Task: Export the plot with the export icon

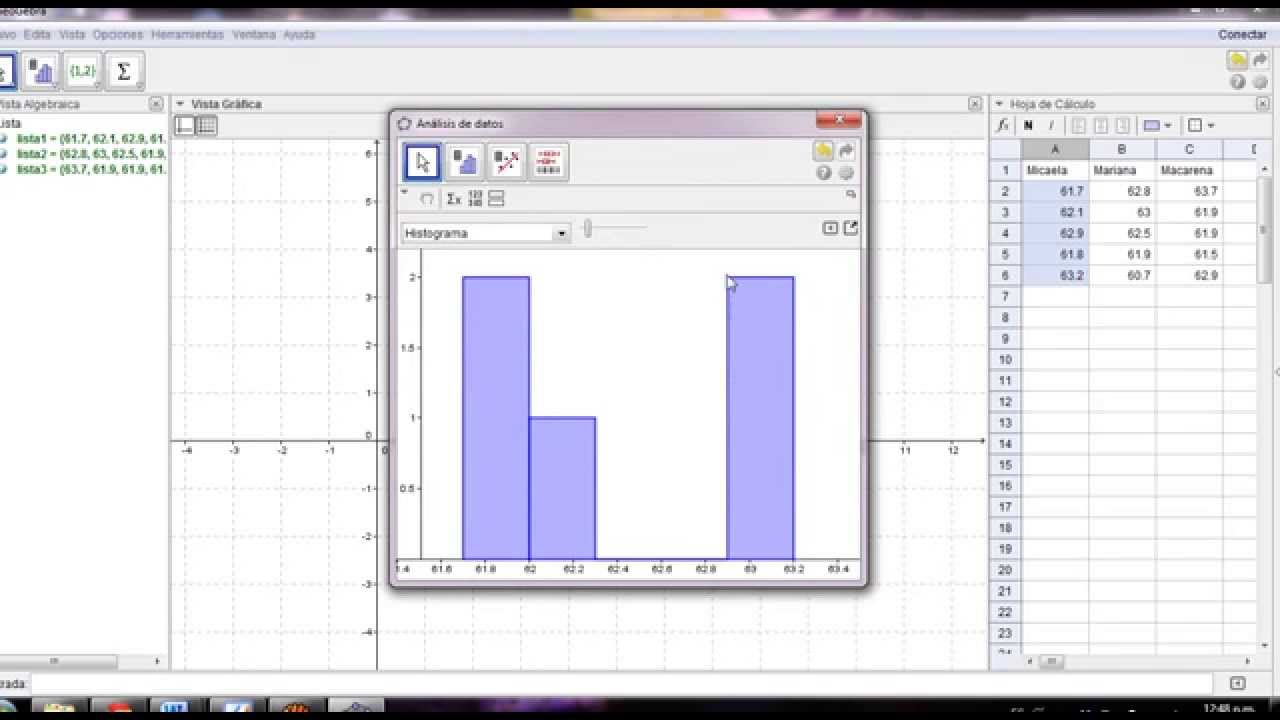Action: pyautogui.click(x=851, y=228)
